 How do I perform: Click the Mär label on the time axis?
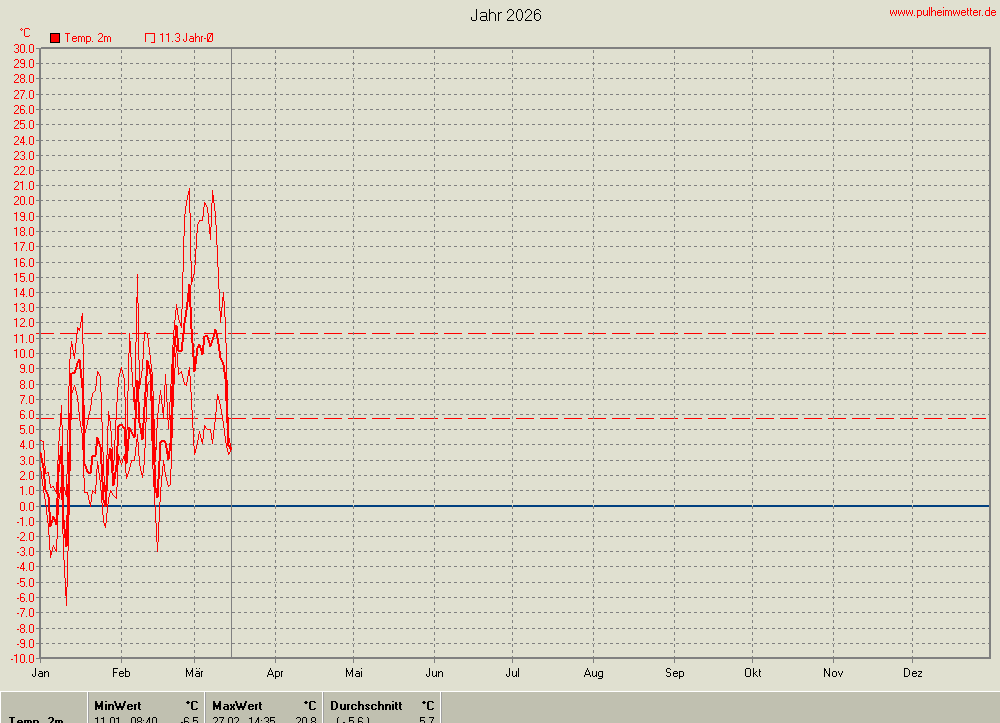click(x=194, y=673)
